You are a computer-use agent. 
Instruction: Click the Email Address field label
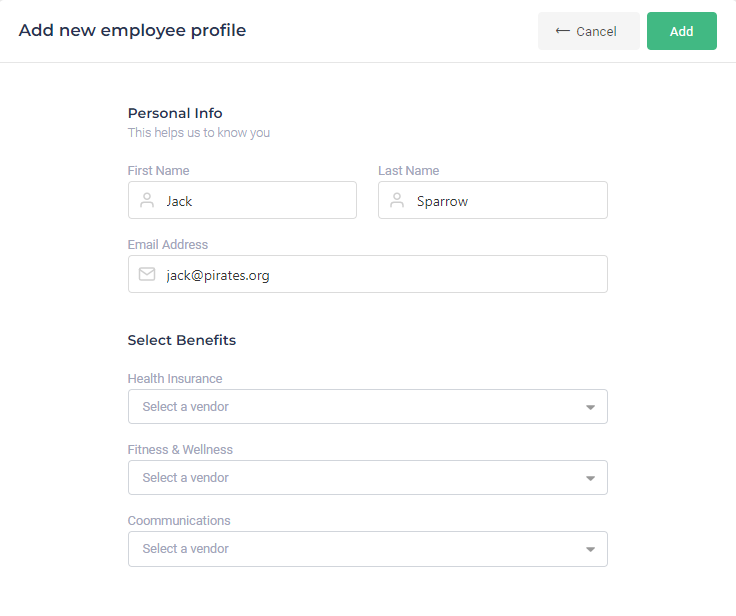[168, 244]
